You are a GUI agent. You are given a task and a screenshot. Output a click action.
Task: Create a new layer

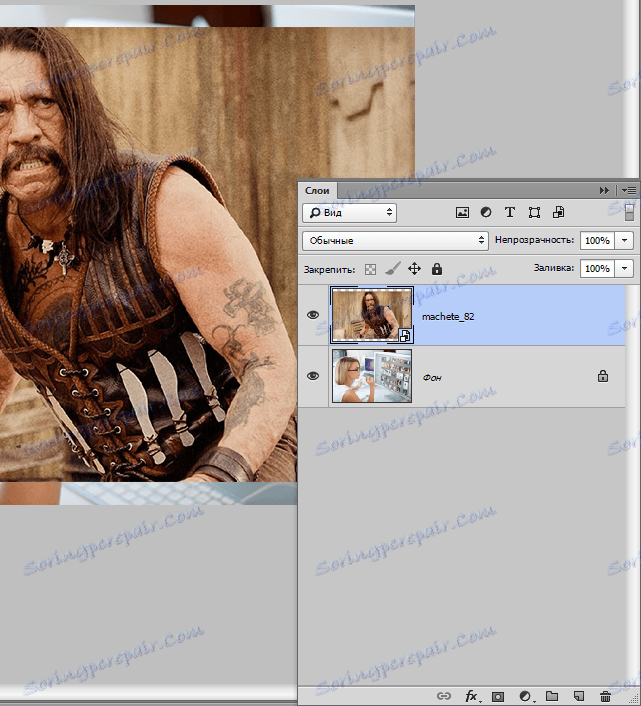pyautogui.click(x=578, y=696)
